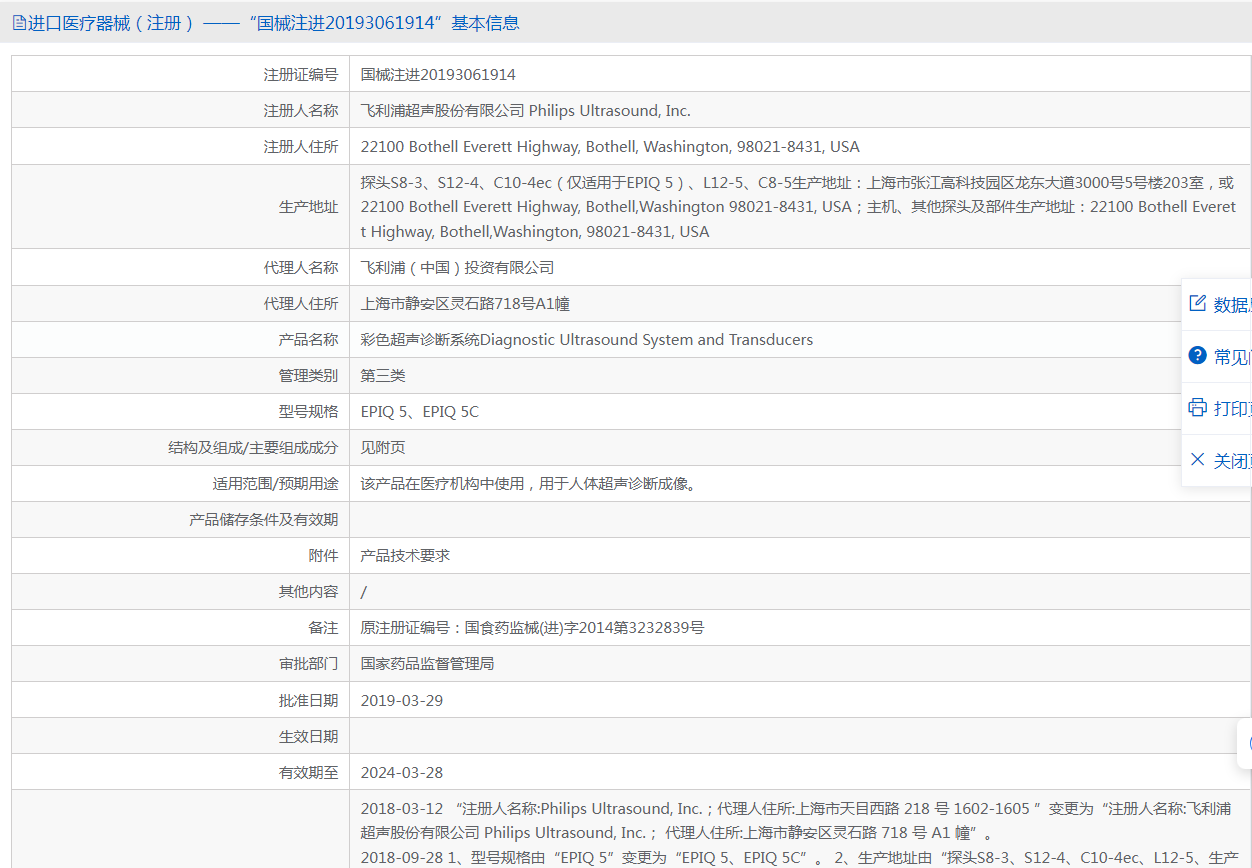This screenshot has height=868, width=1252.
Task: Click the 结构及组成/主要组成成分 label
Action: pyautogui.click(x=253, y=447)
